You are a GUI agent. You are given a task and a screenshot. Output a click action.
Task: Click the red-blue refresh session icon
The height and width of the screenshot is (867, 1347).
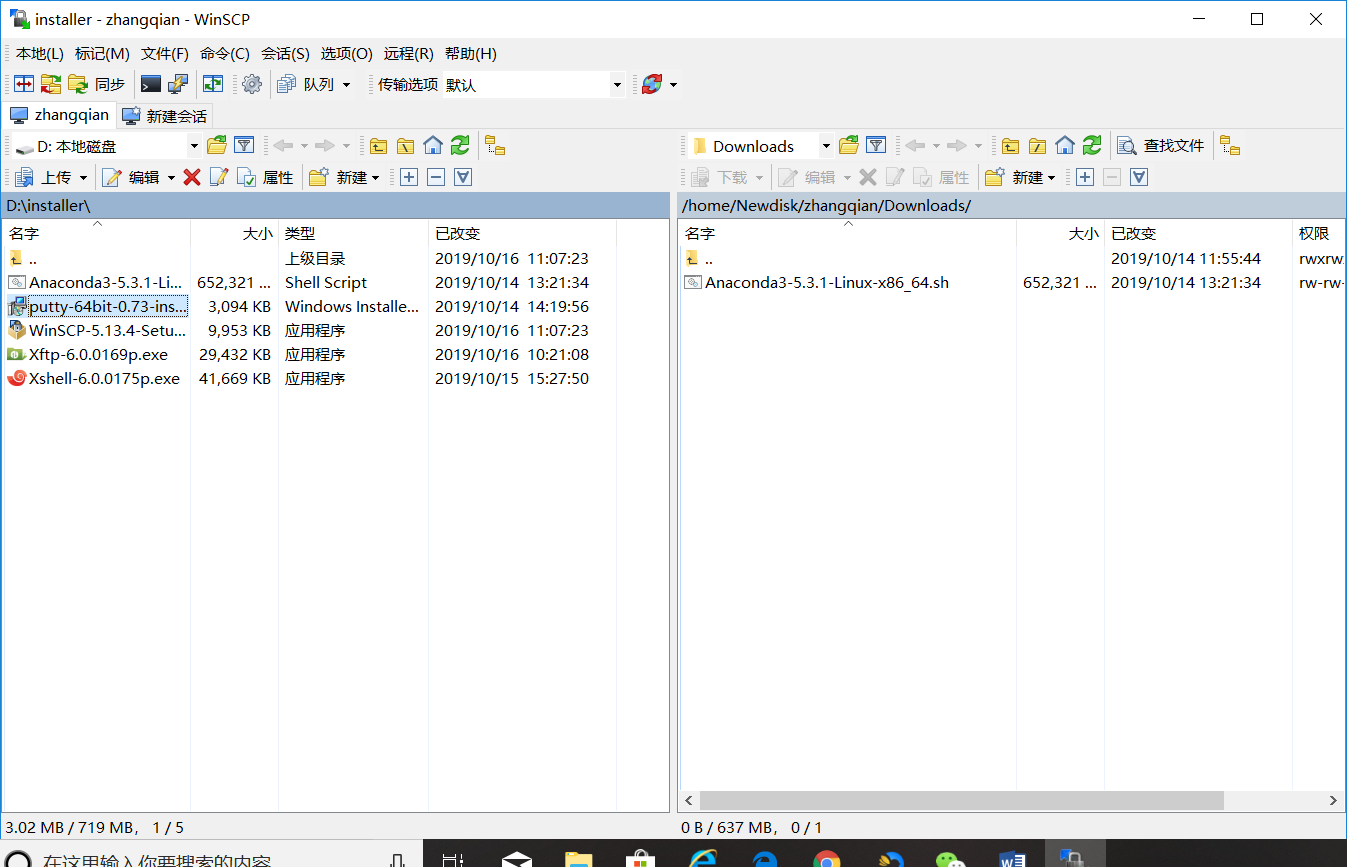(x=652, y=85)
